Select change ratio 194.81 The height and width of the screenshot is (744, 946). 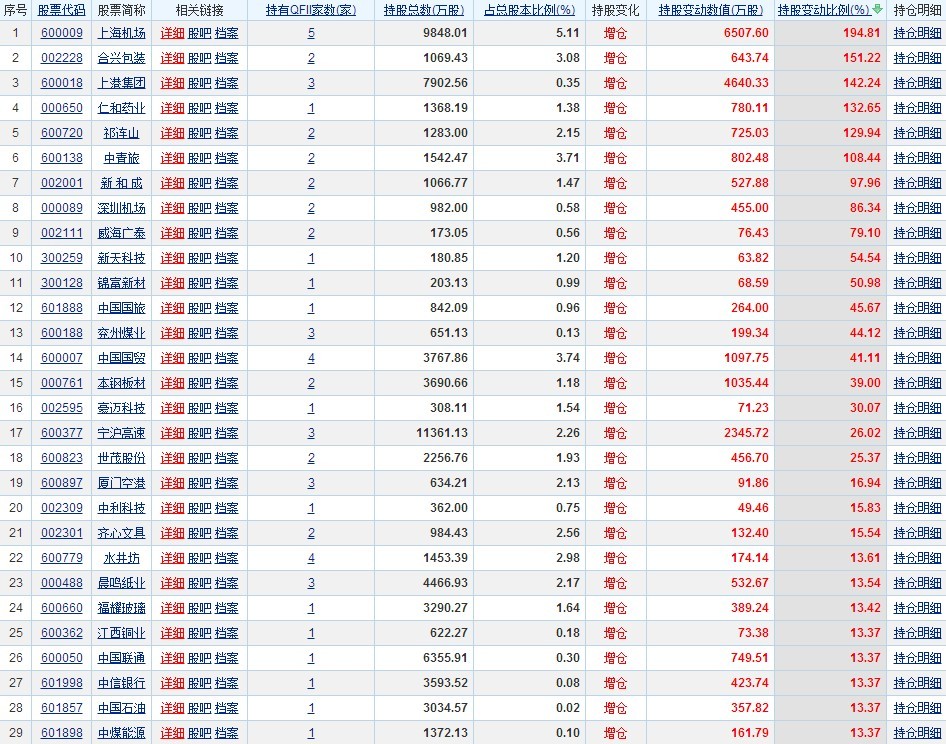point(862,33)
